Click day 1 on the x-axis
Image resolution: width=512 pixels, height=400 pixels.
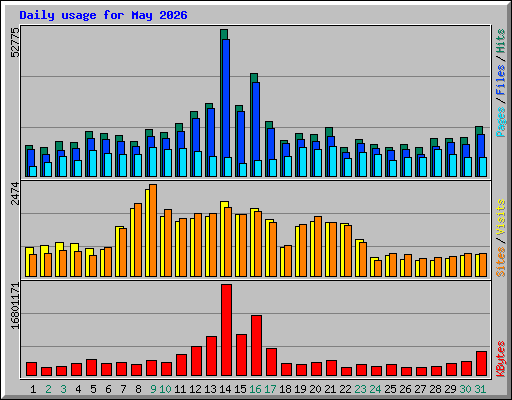[33, 389]
